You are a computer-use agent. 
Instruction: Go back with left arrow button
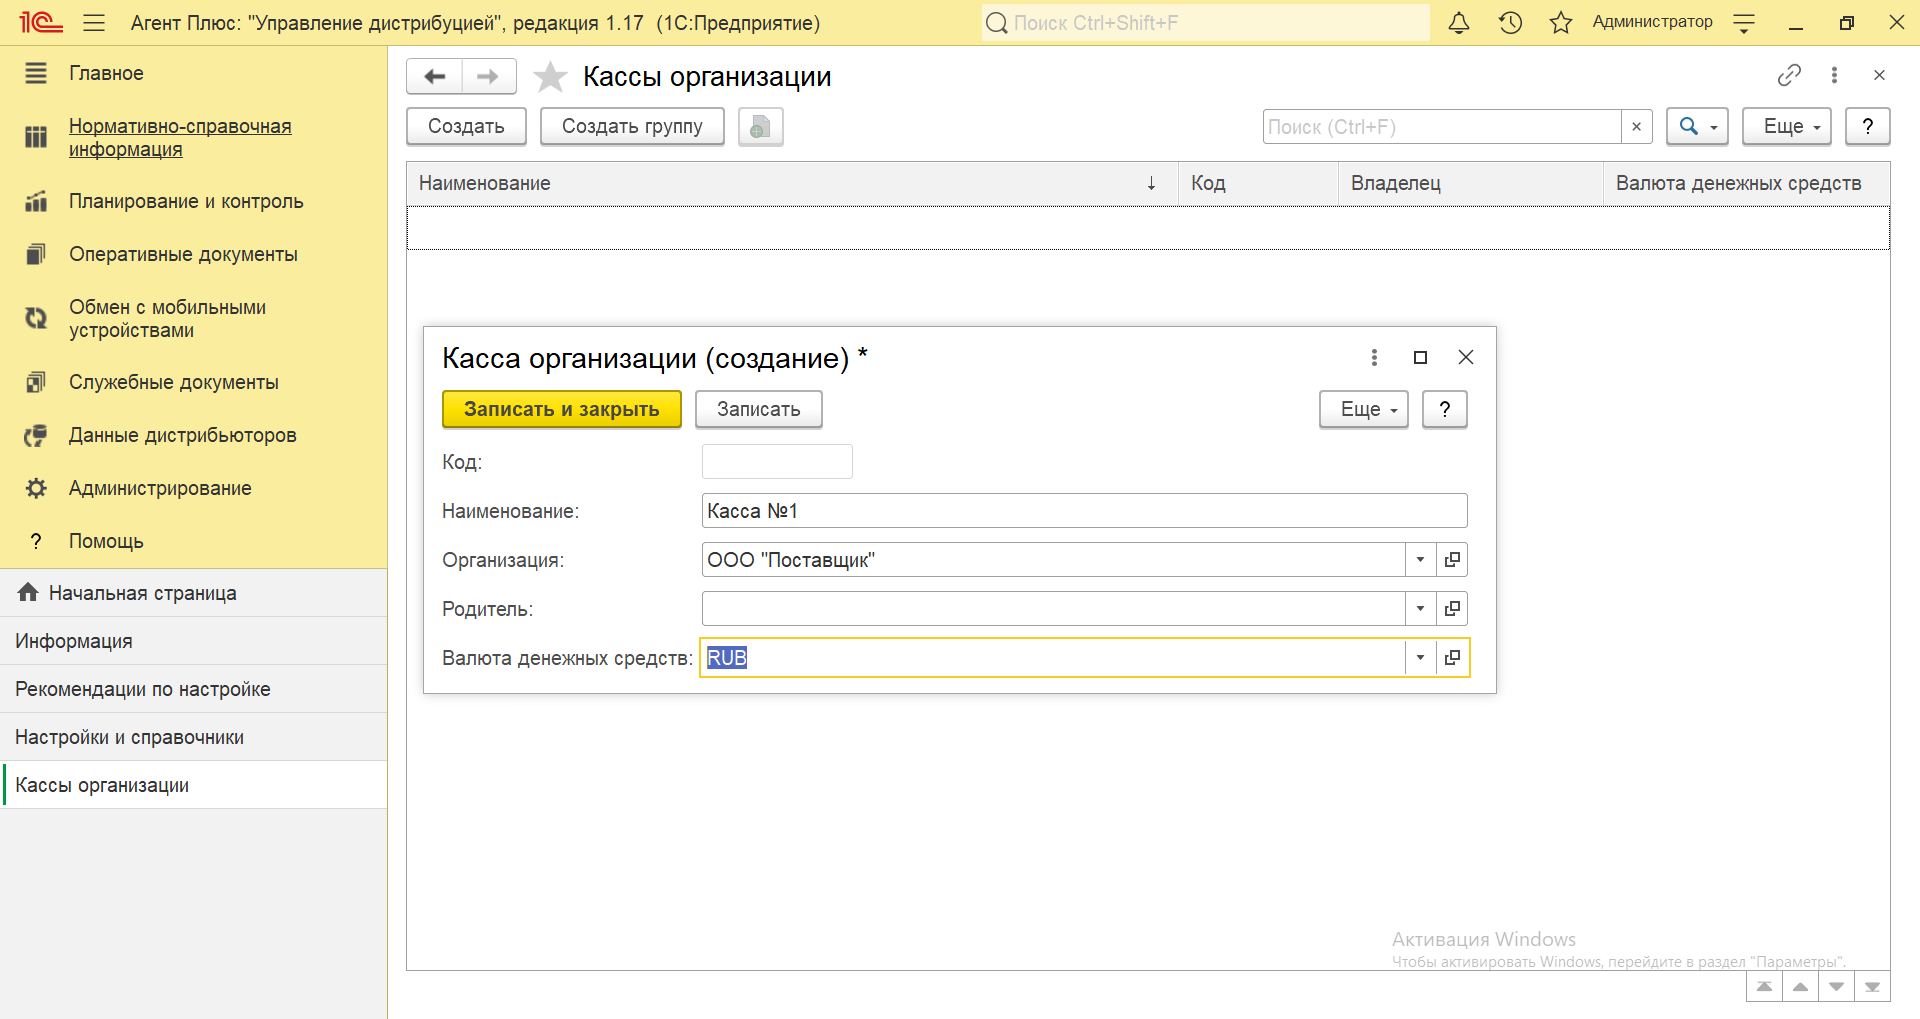click(435, 76)
